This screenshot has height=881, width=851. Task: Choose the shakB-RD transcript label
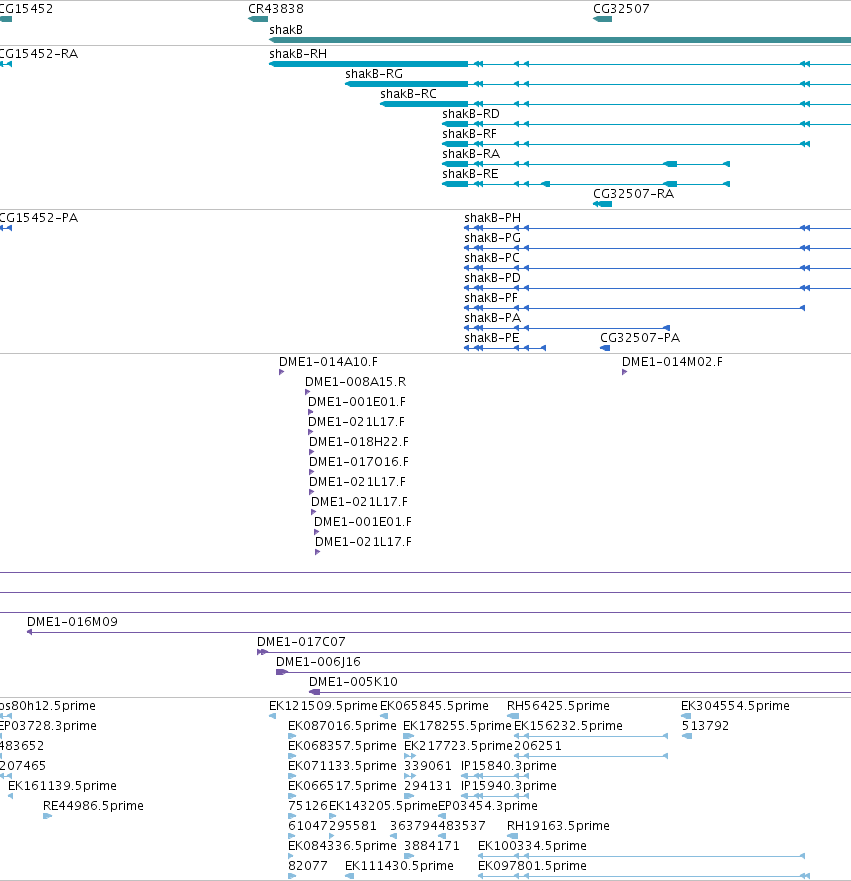[x=471, y=114]
